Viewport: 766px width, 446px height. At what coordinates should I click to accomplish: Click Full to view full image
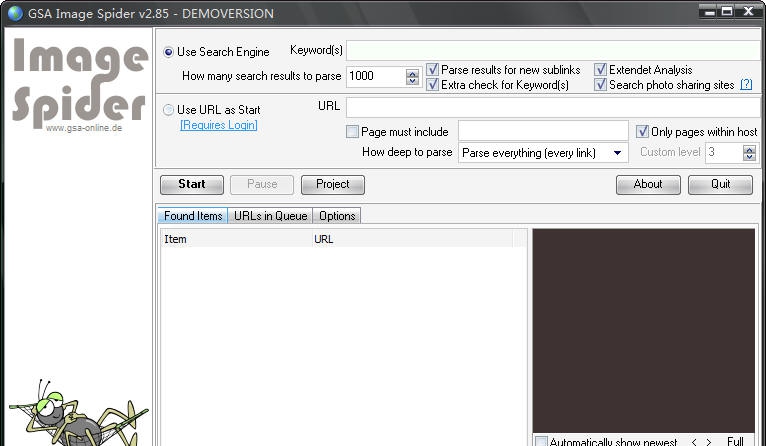tap(735, 442)
